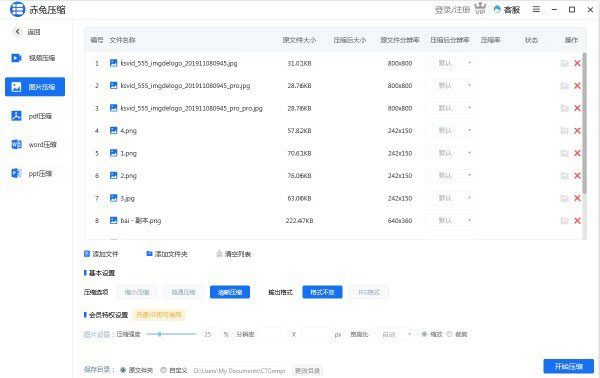
Task: Switch to 图片压缩 image compression tab
Action: pyautogui.click(x=35, y=87)
